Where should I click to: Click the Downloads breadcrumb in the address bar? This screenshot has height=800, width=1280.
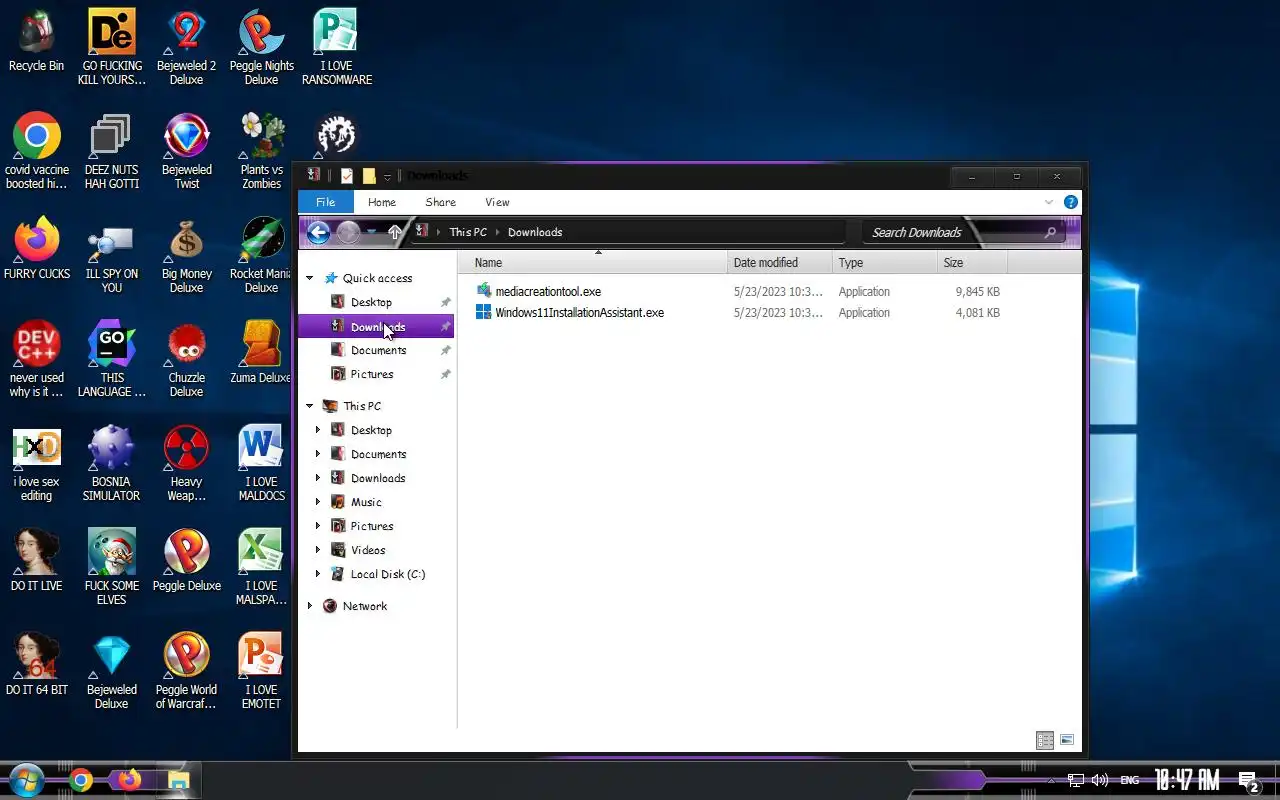point(535,232)
